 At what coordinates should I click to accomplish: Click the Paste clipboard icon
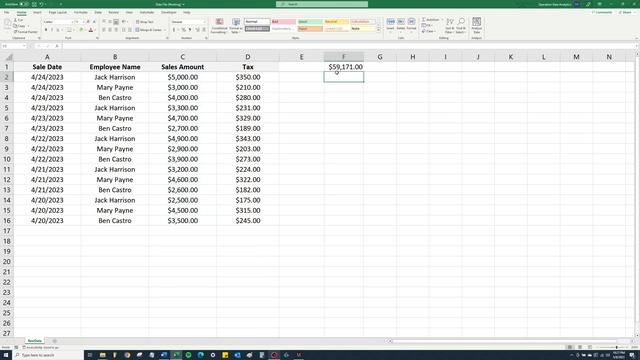7,24
